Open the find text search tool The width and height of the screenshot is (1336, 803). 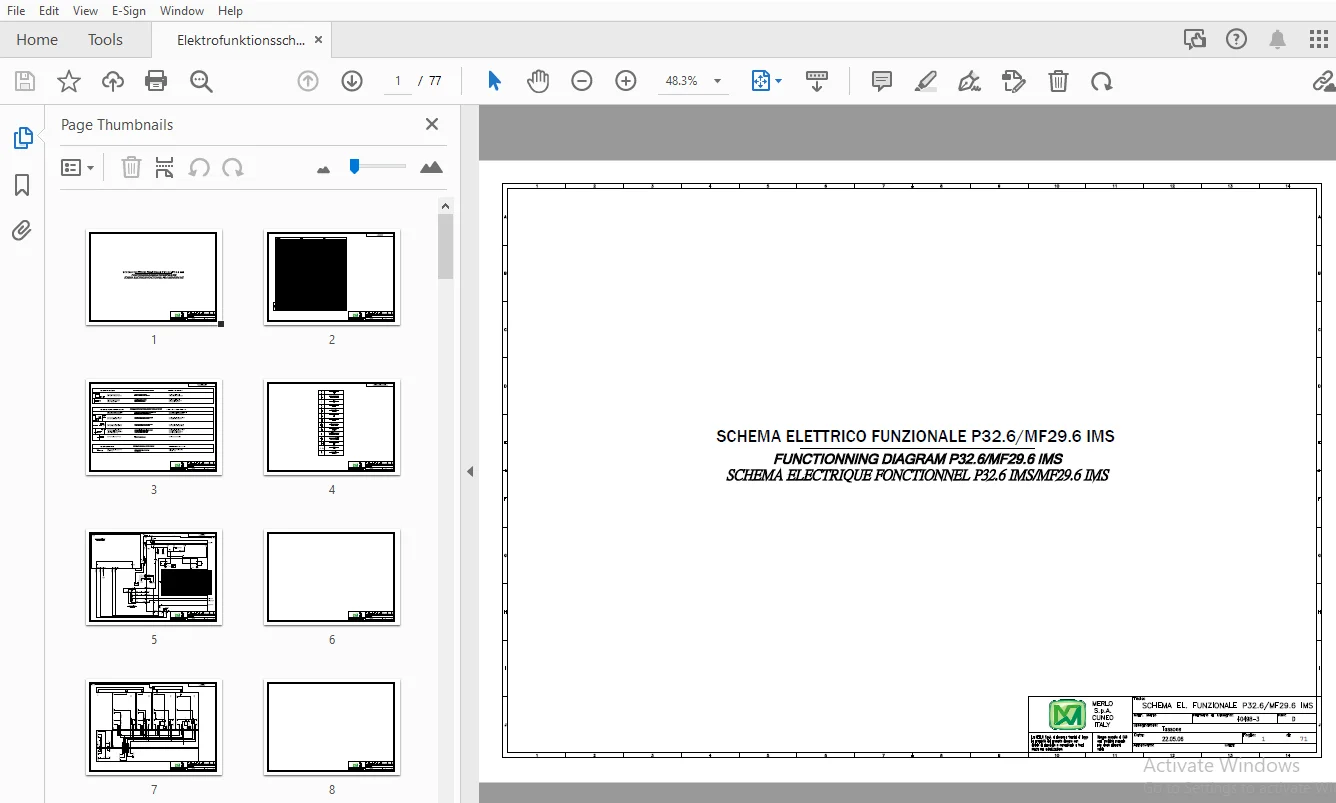click(x=201, y=82)
